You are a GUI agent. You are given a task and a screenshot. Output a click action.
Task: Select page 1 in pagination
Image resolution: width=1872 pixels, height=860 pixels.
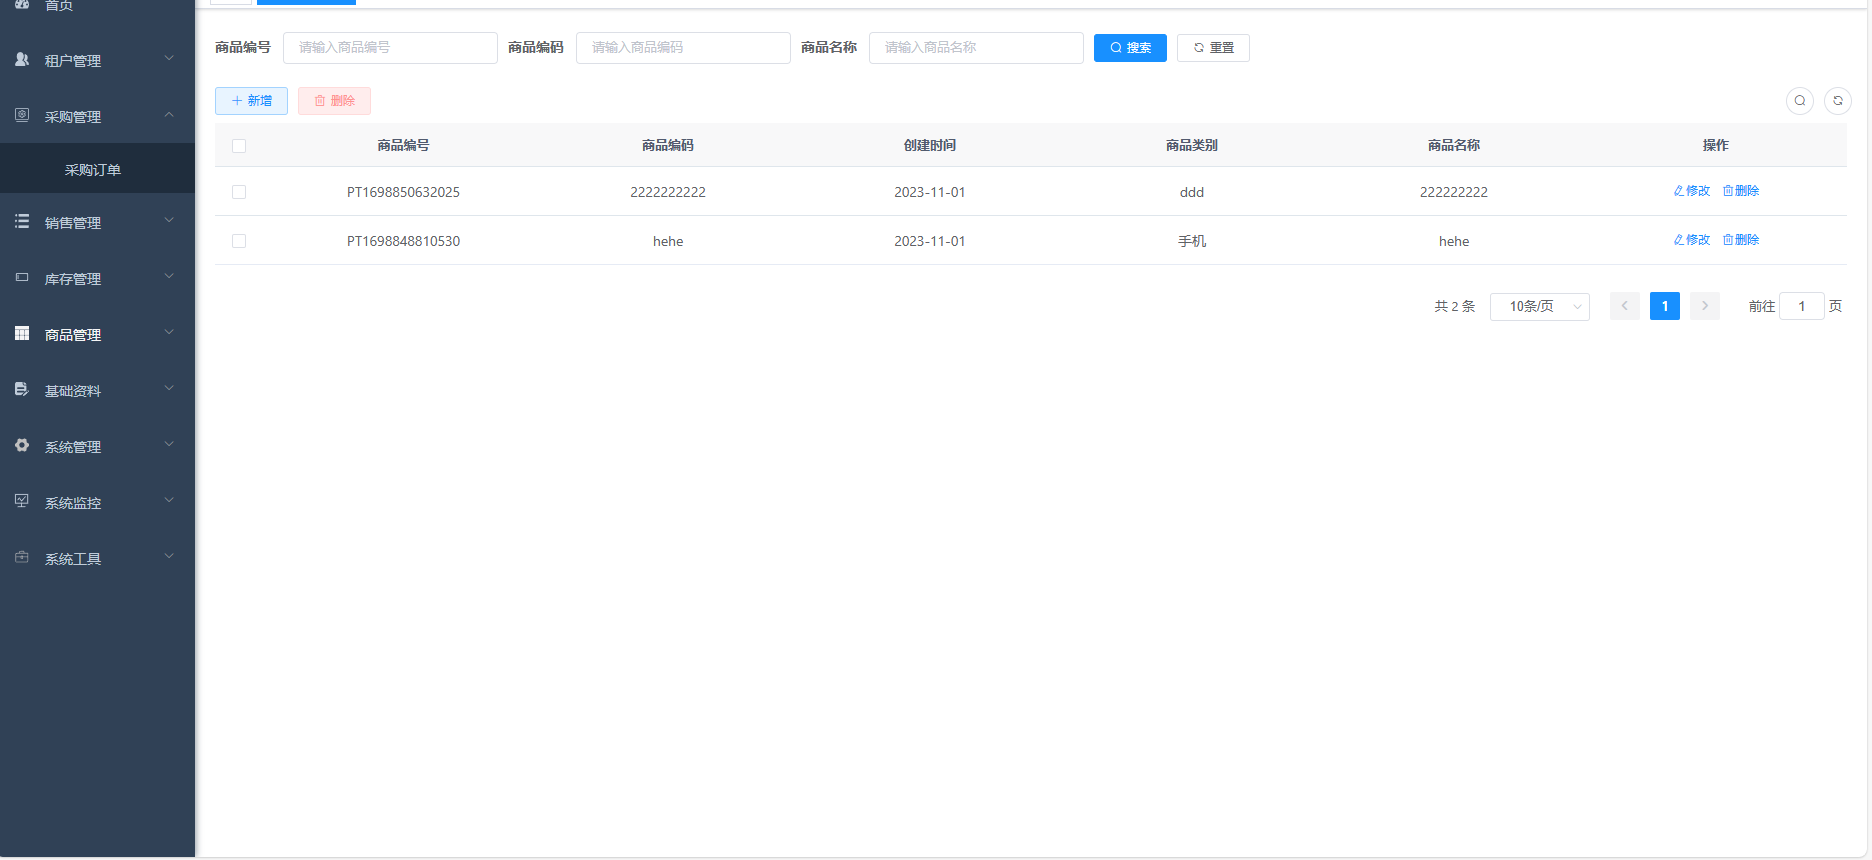pyautogui.click(x=1665, y=306)
